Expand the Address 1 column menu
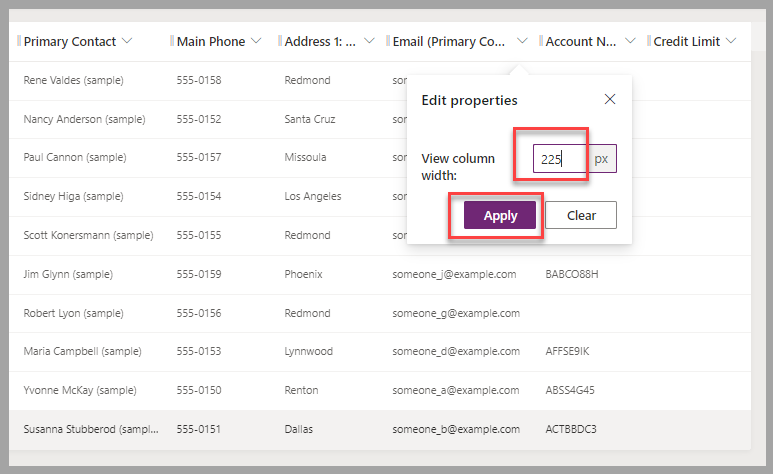Screen dimensions: 773x474 (369, 41)
